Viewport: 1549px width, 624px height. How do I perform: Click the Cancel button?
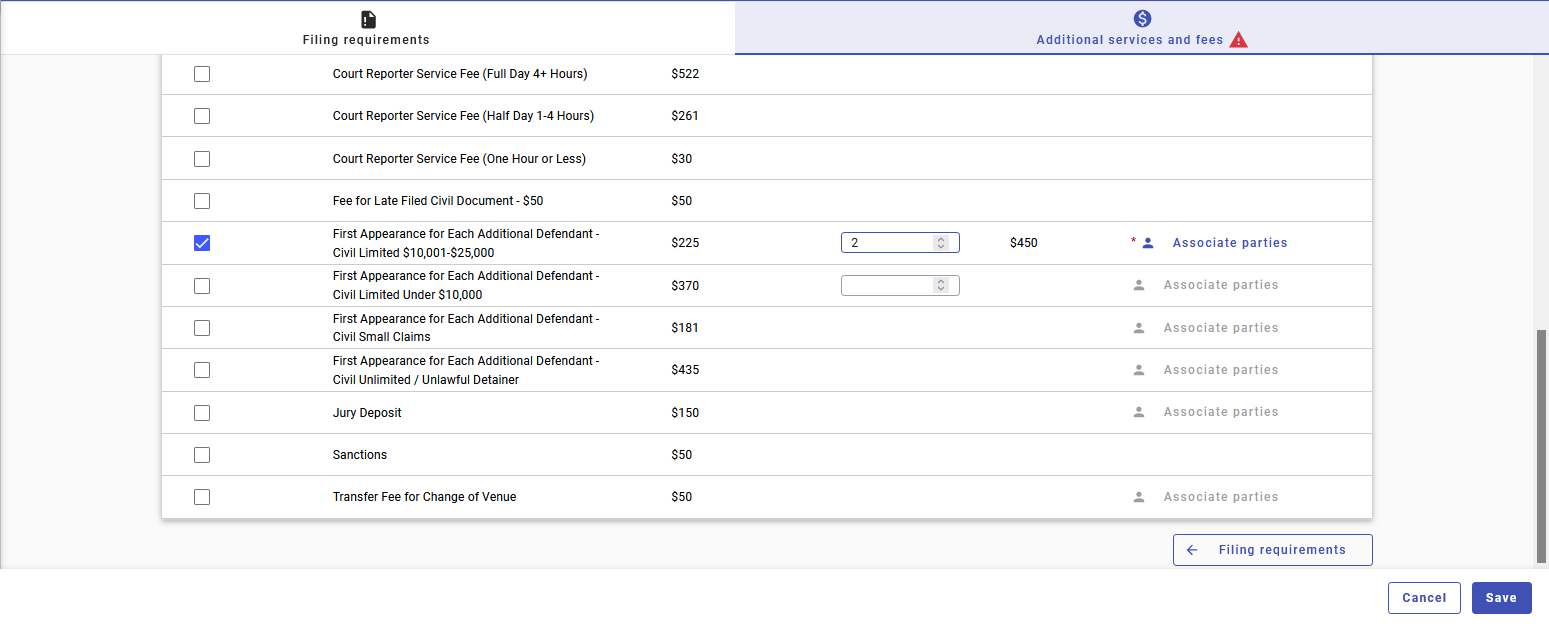(x=1423, y=598)
